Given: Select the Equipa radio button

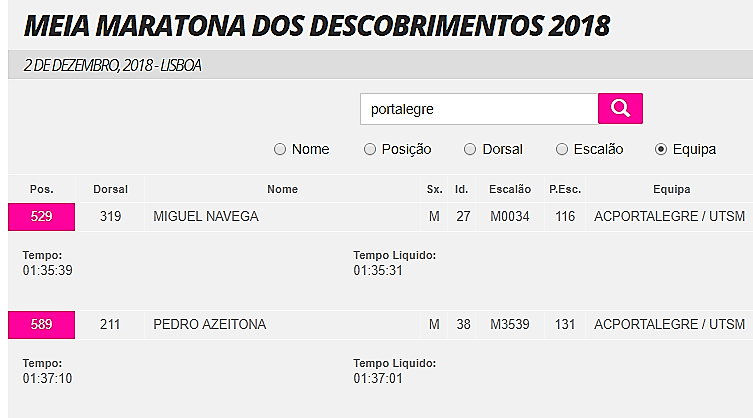Looking at the screenshot, I should tap(660, 149).
